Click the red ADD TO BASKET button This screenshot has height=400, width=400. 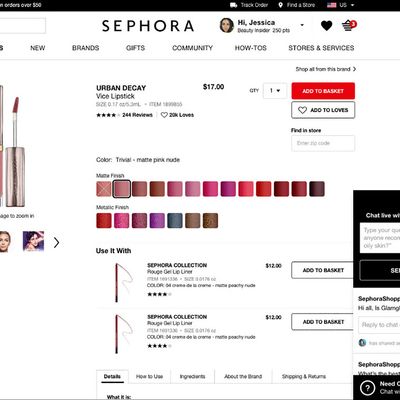point(323,91)
